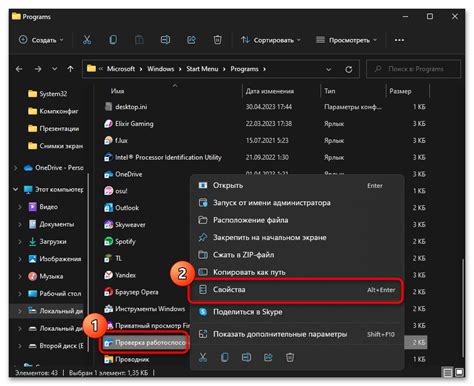474x386 pixels.
Task: Go forward with the right arrow
Action: [38, 69]
